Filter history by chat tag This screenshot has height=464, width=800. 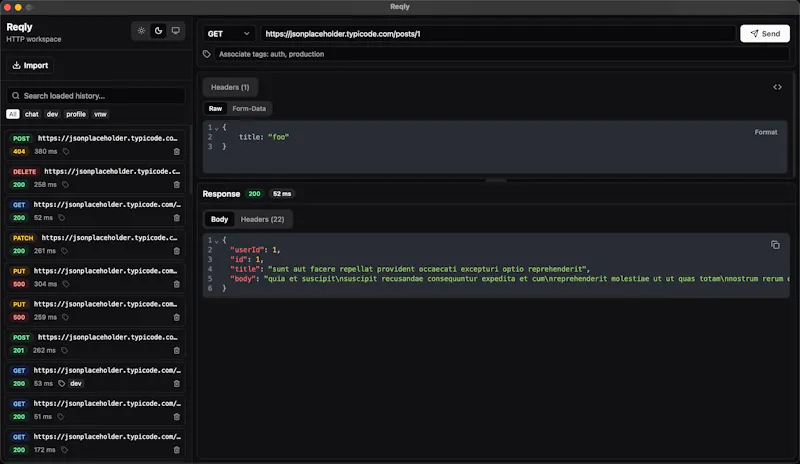(x=32, y=114)
